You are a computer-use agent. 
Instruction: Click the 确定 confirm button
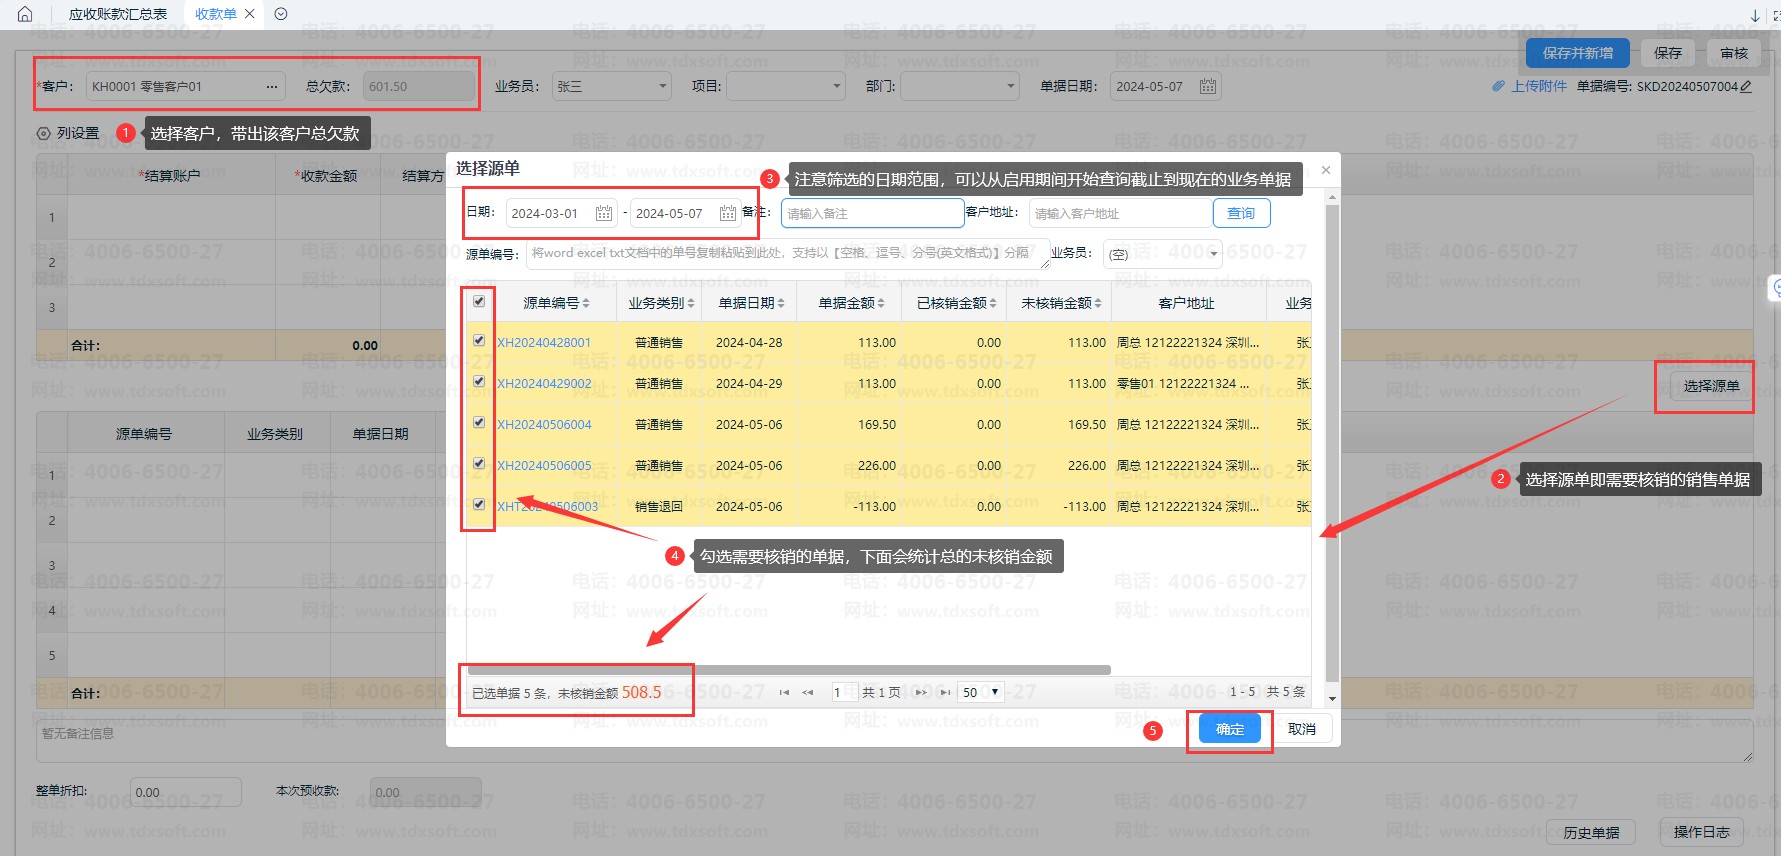click(1229, 729)
